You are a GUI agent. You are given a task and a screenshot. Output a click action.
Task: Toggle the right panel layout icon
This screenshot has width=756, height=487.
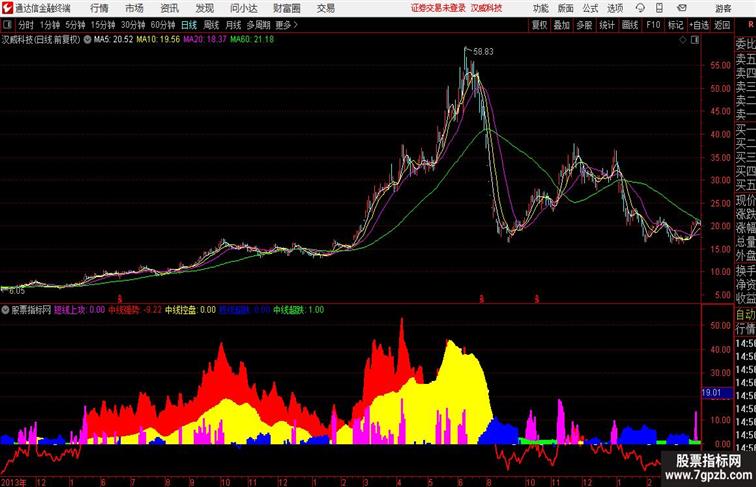pos(695,40)
